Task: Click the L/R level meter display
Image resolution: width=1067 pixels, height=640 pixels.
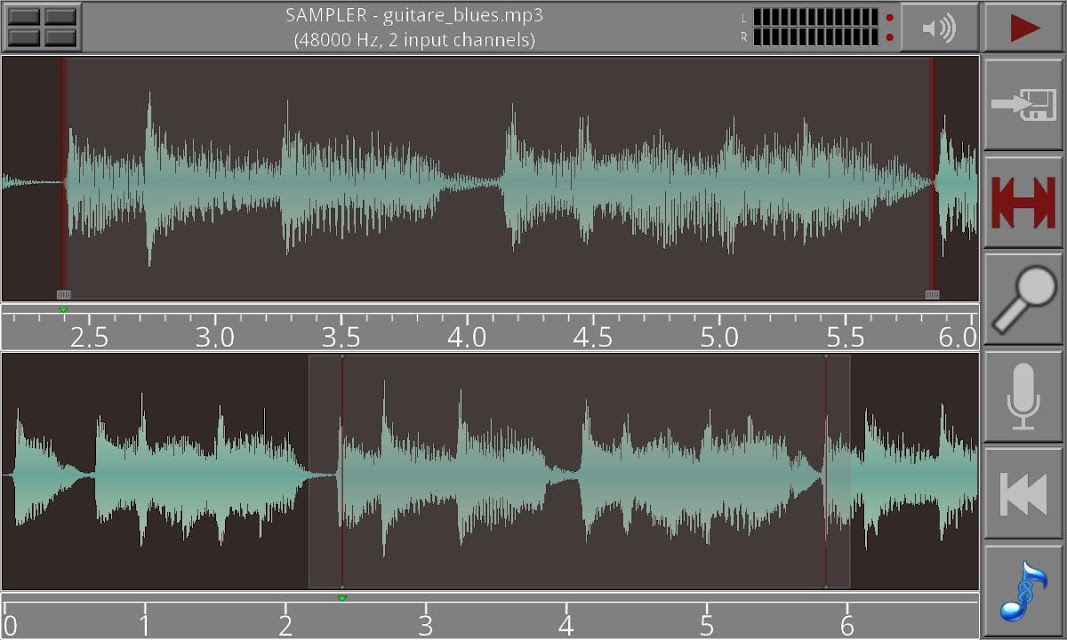Action: [815, 27]
